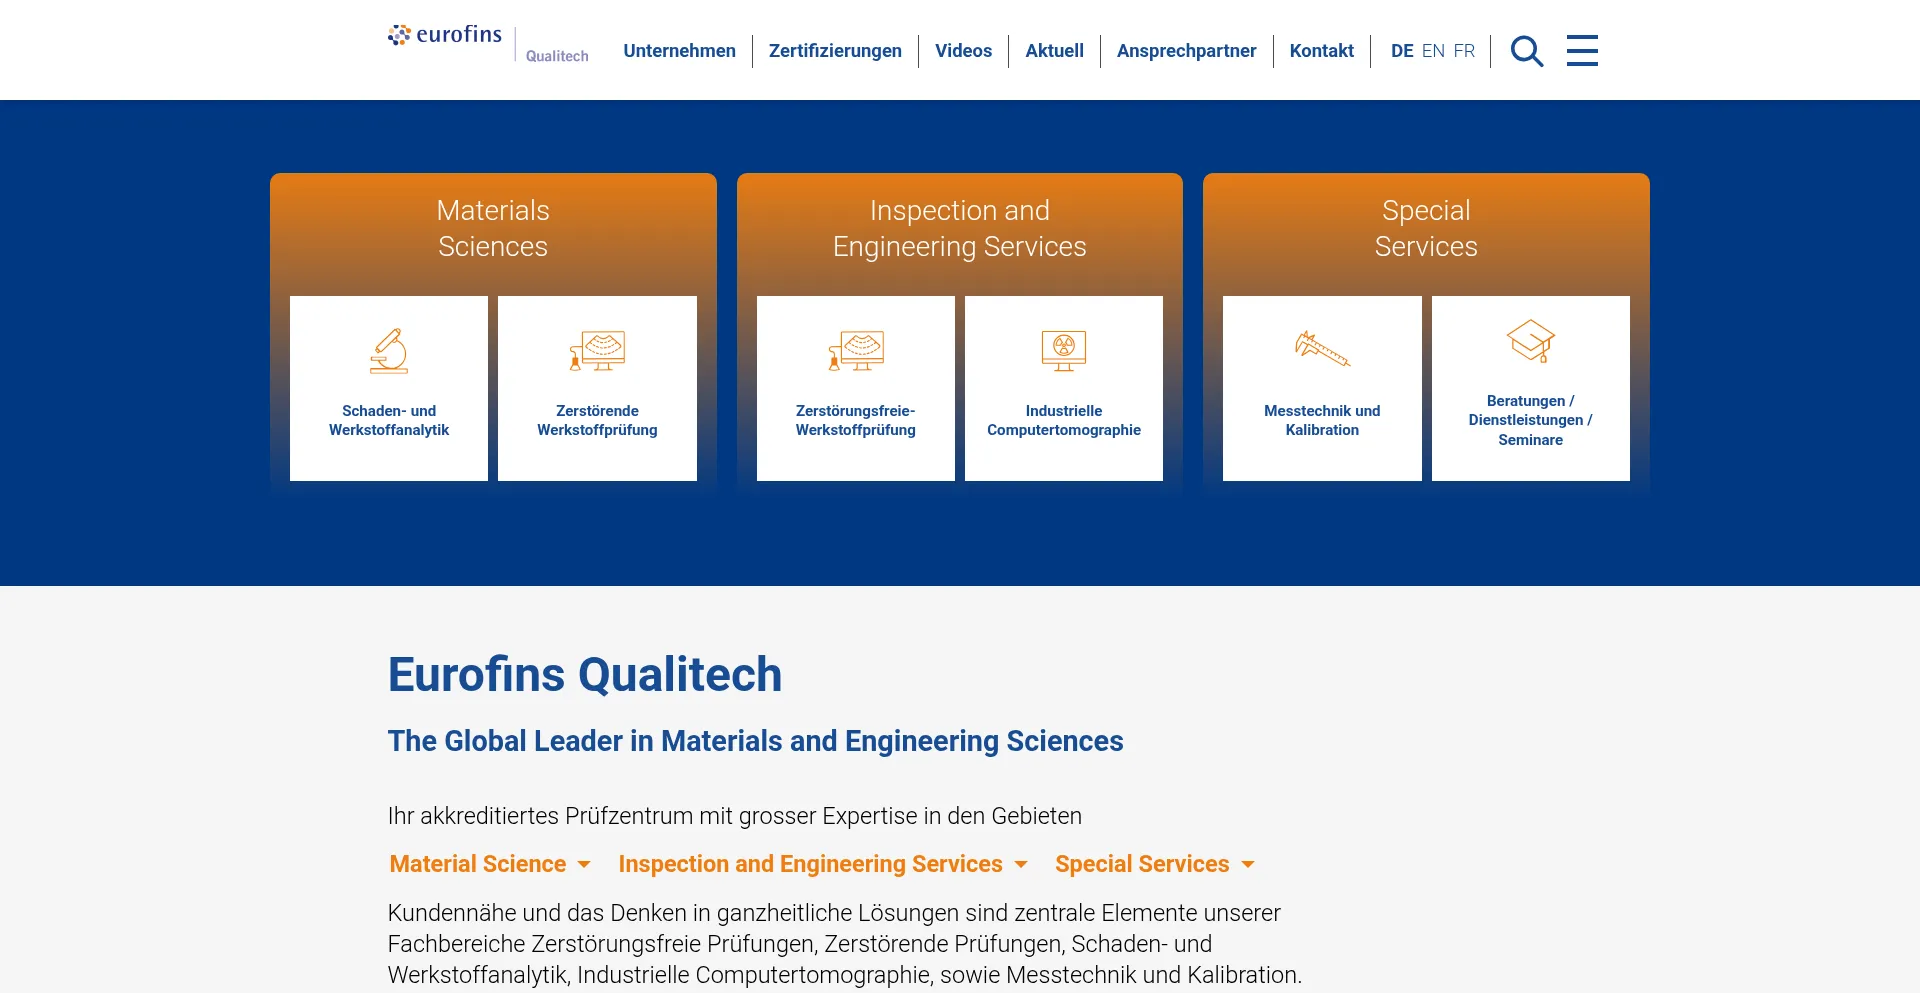Expand Inspection and Engineering Services dropdown
The height and width of the screenshot is (993, 1920).
click(x=823, y=864)
